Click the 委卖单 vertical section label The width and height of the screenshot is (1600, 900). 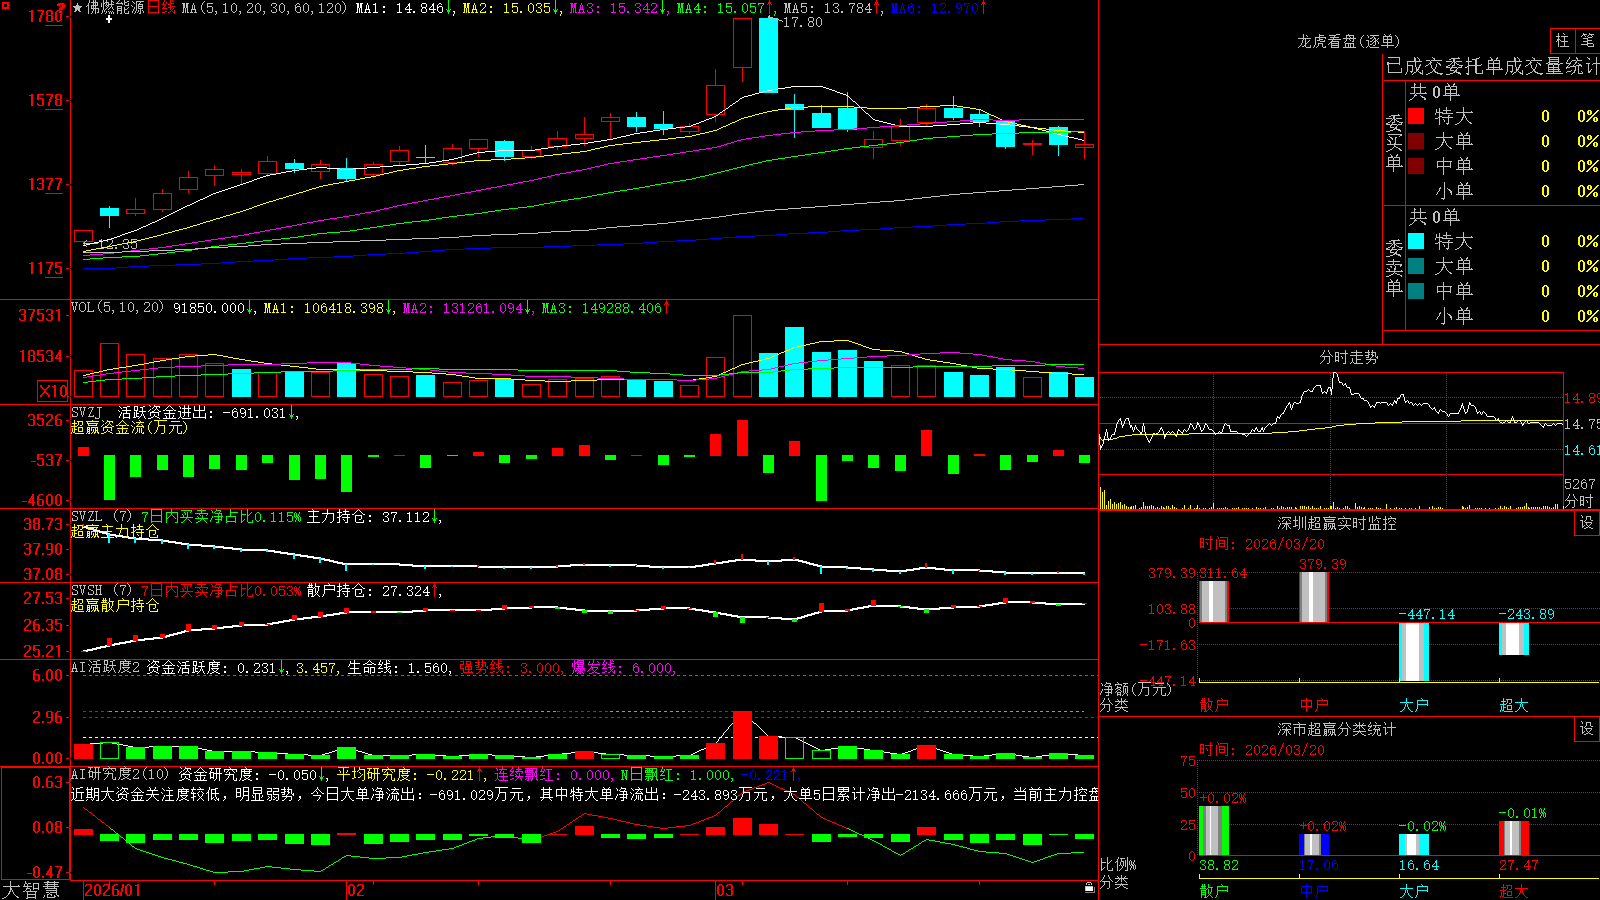(1394, 268)
